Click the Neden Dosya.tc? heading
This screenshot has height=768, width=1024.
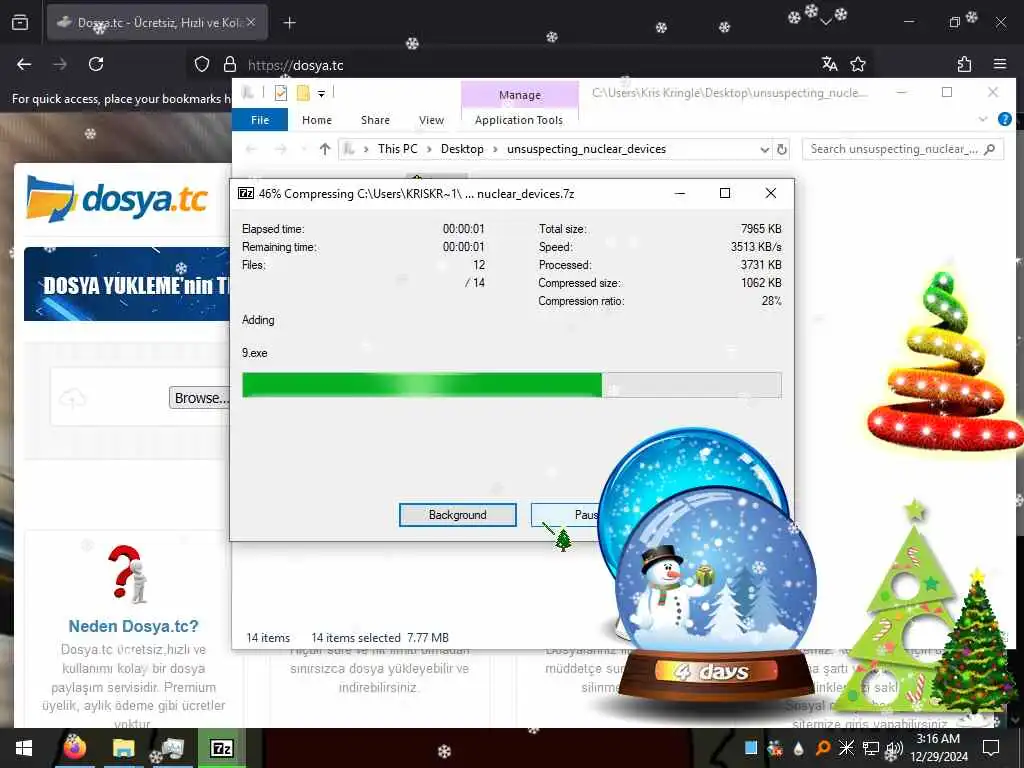133,626
